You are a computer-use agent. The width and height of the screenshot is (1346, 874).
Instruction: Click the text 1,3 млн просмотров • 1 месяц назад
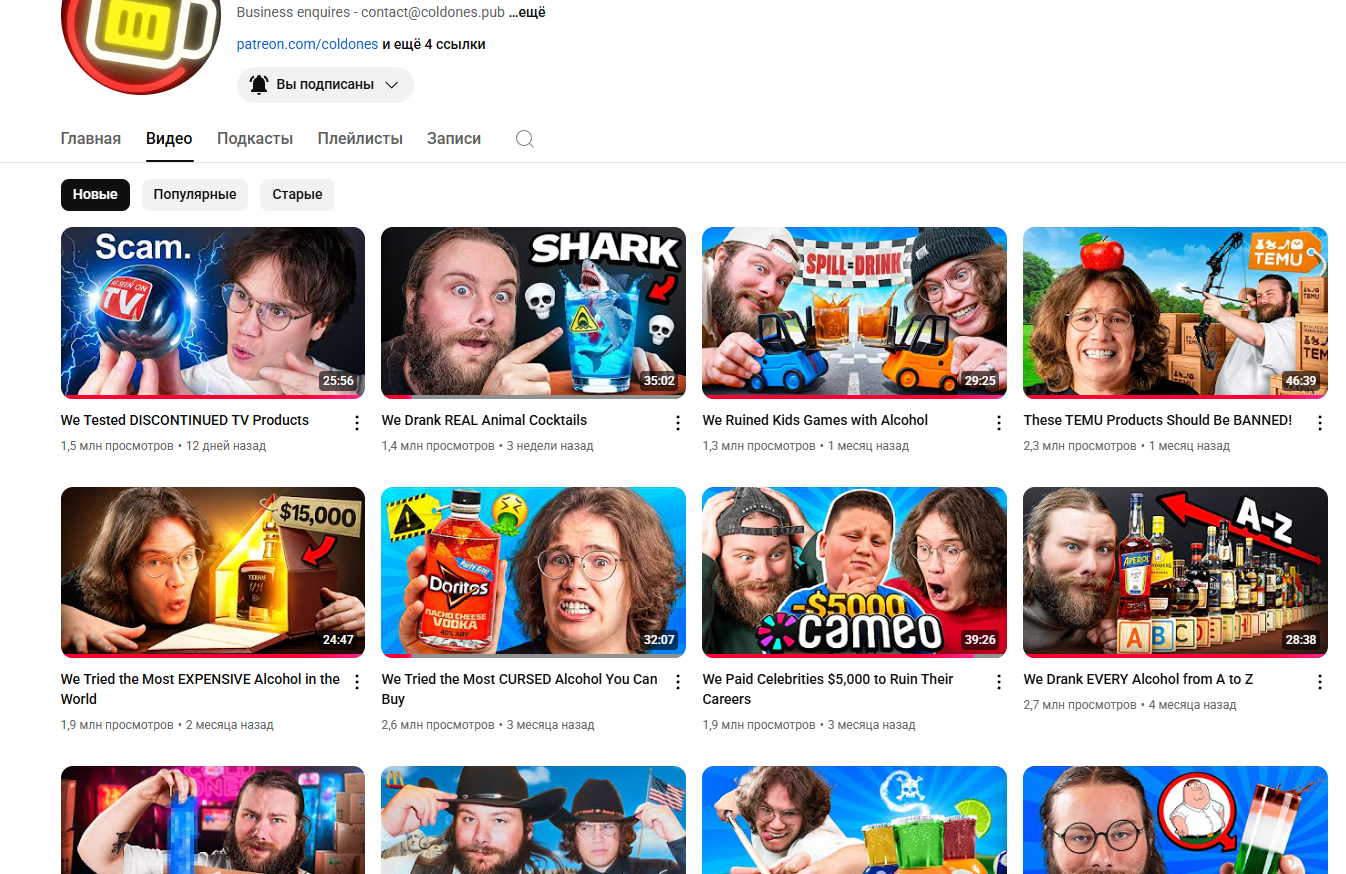[x=806, y=446]
